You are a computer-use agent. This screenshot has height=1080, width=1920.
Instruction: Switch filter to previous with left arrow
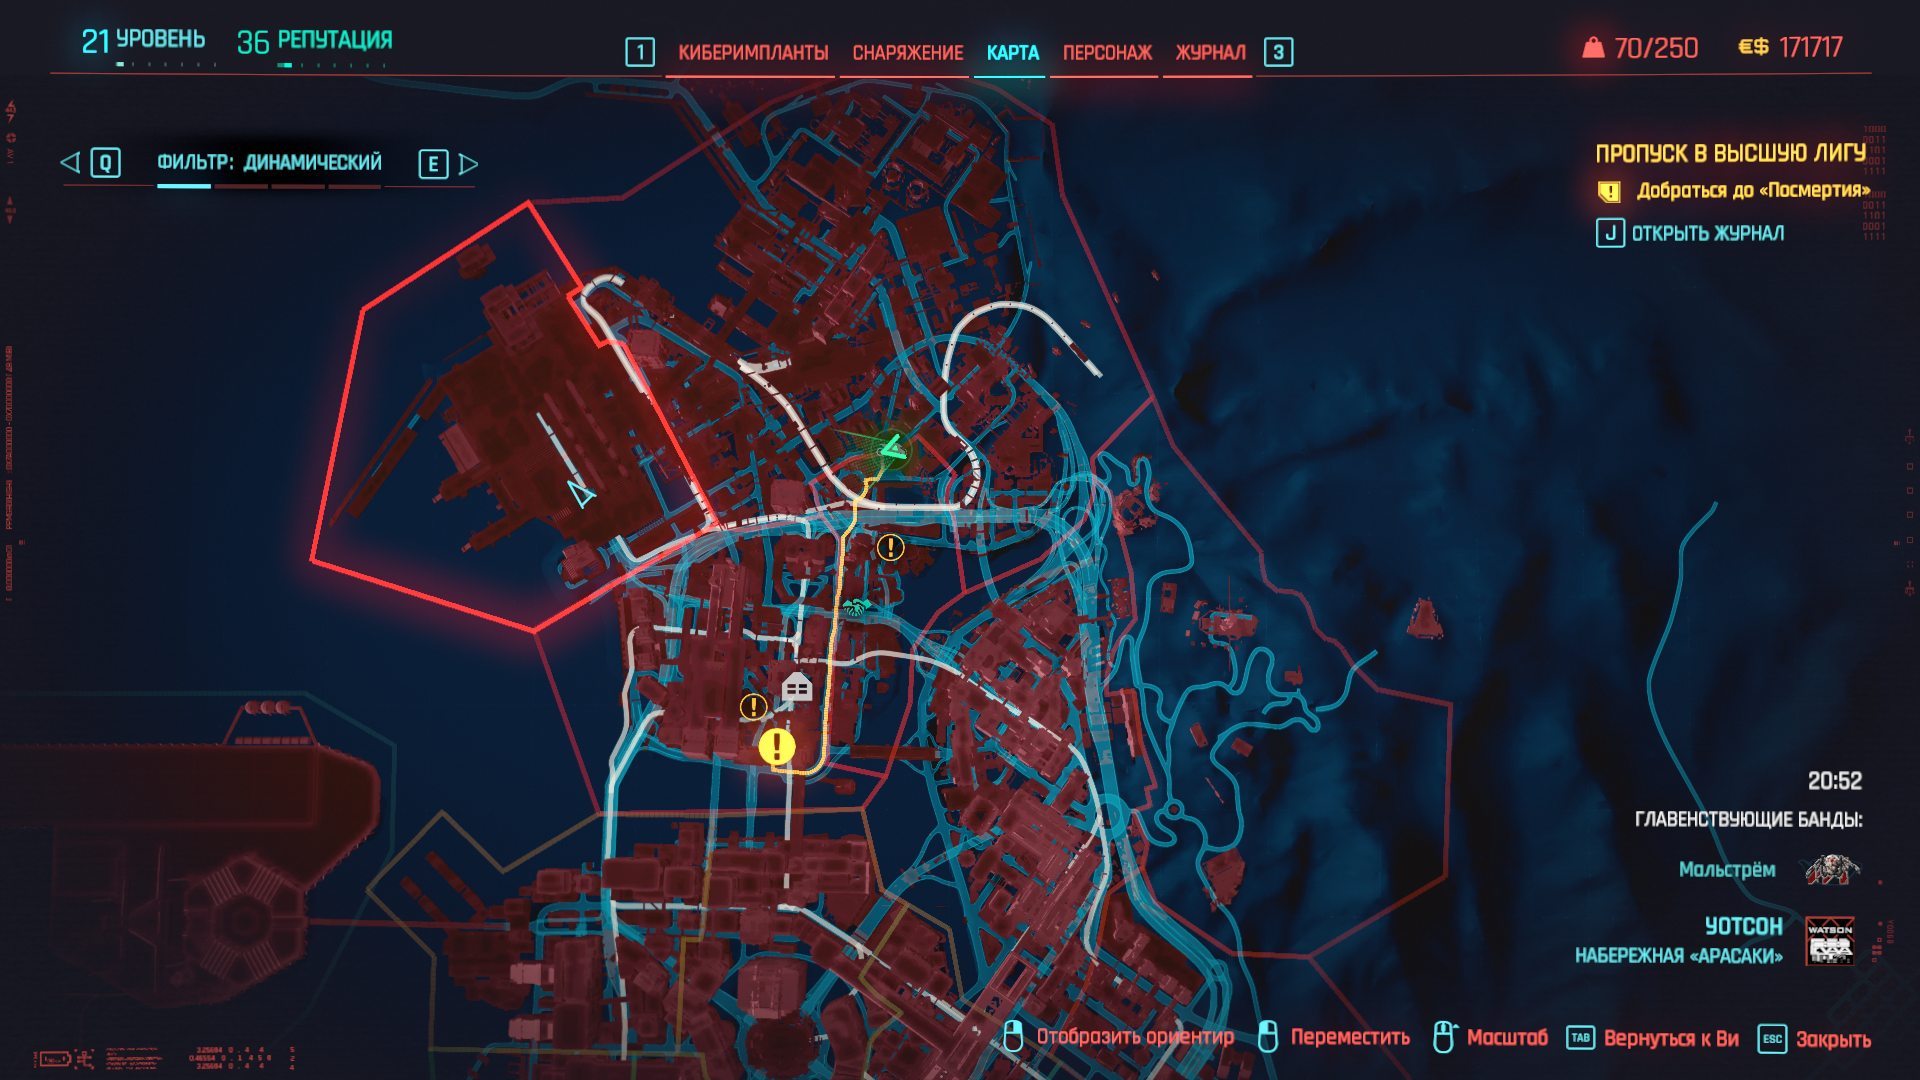pos(70,163)
